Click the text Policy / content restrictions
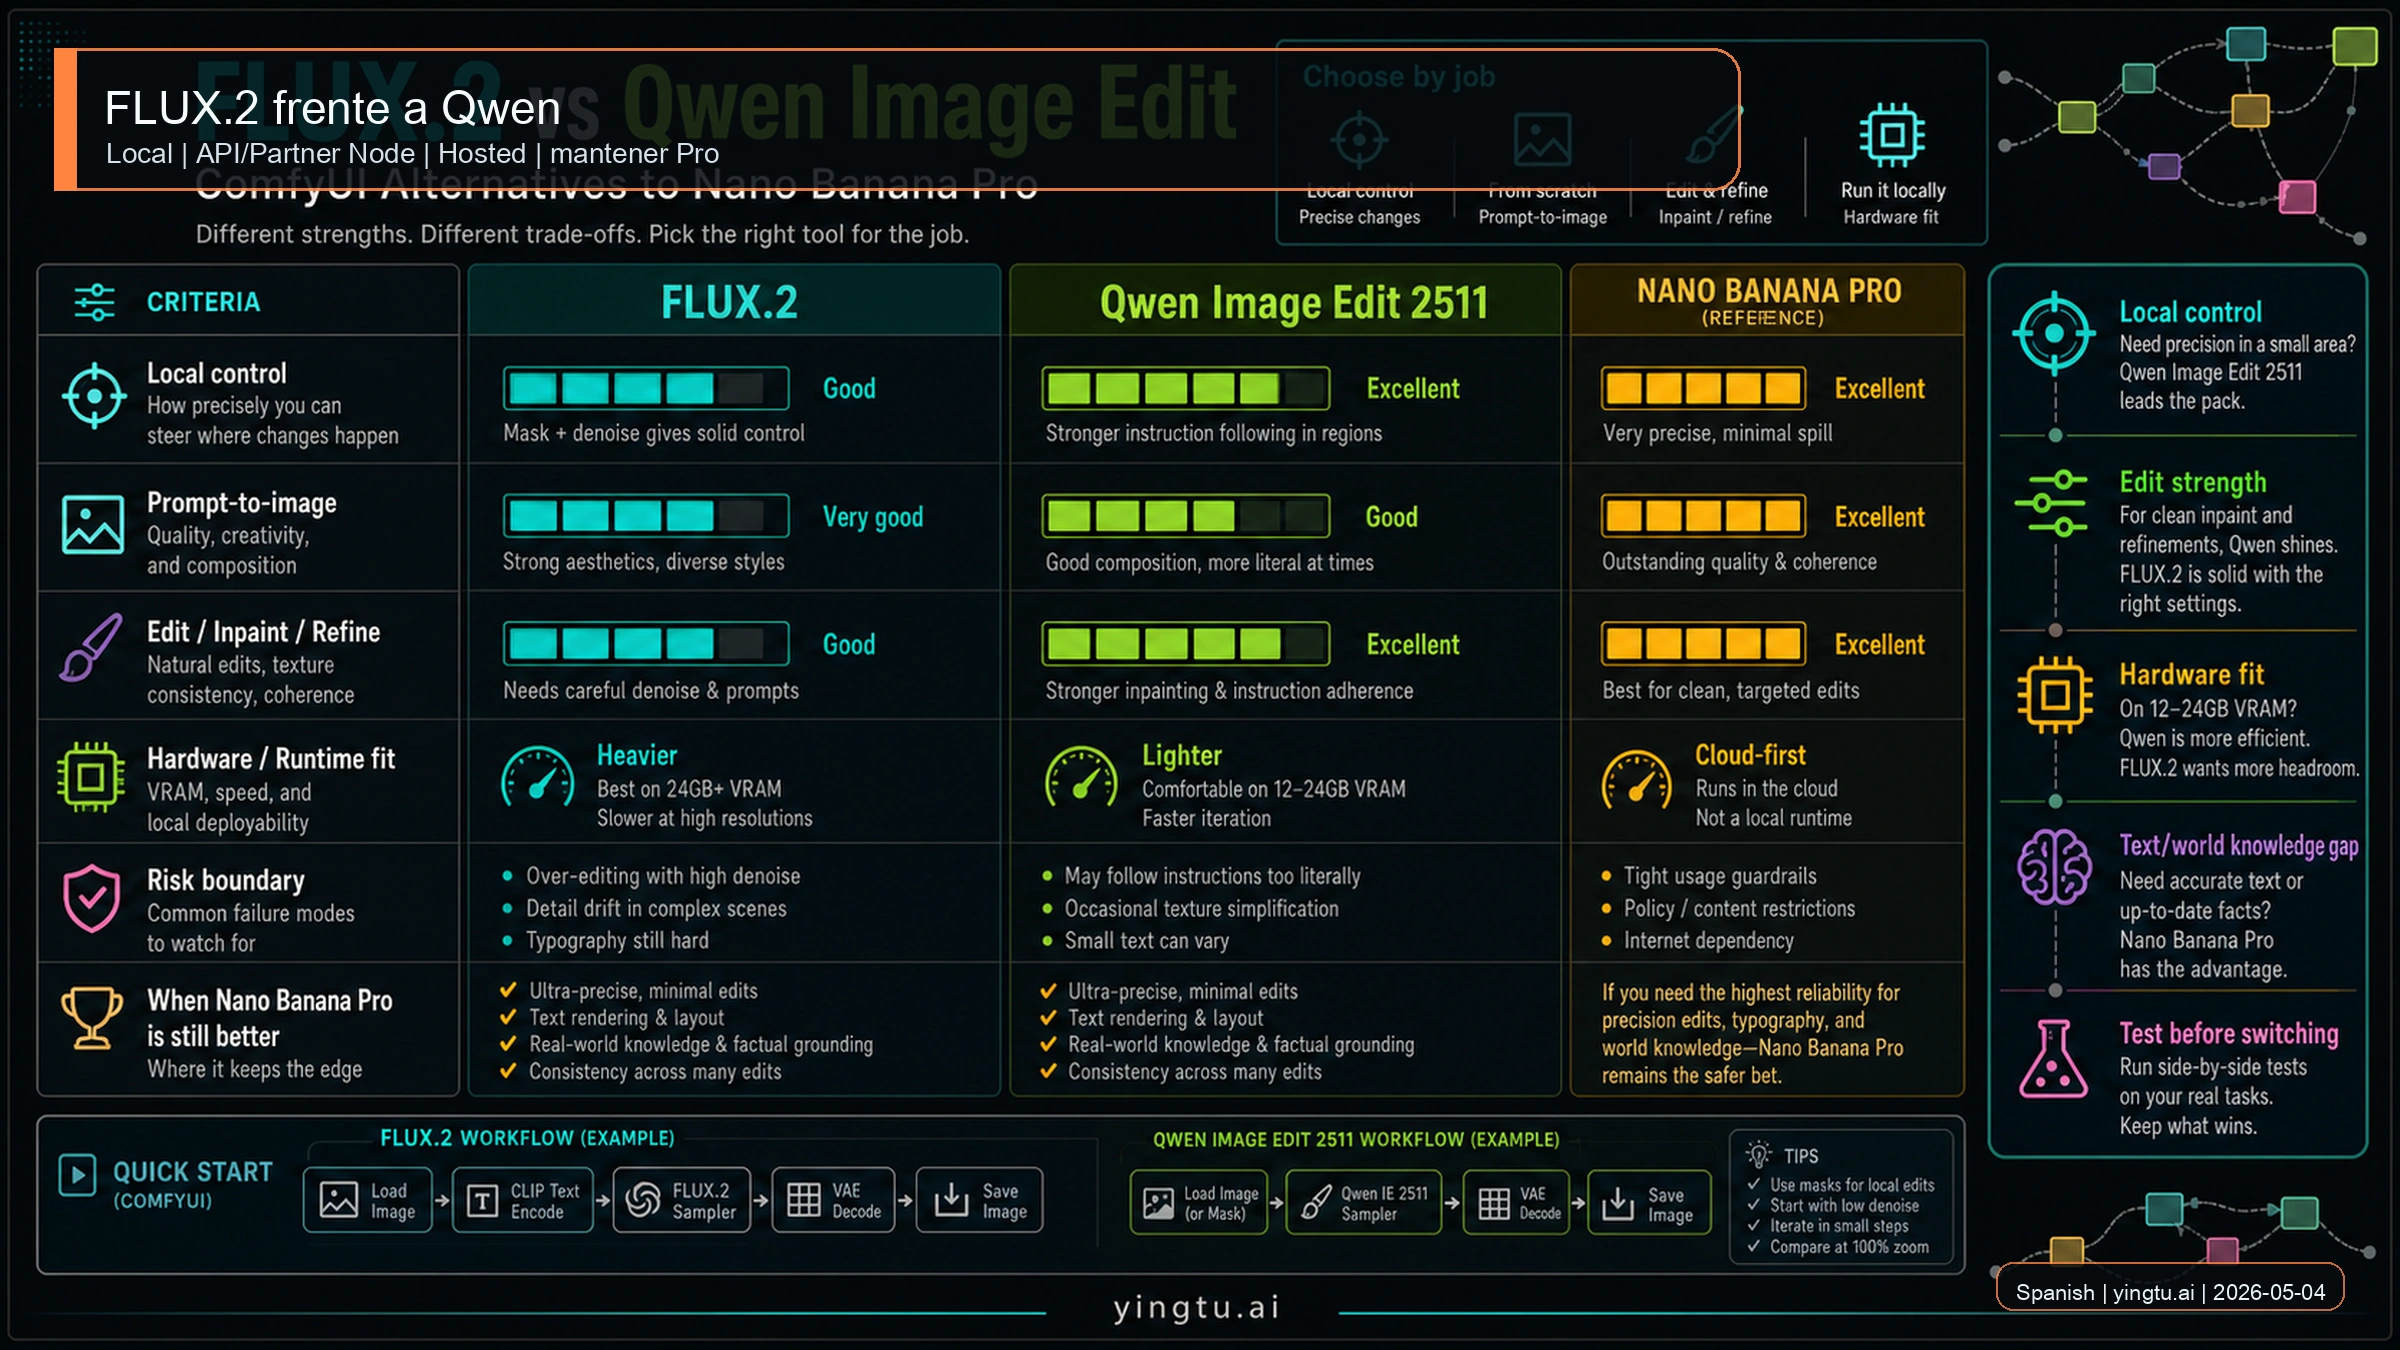The height and width of the screenshot is (1350, 2400). tap(1739, 908)
